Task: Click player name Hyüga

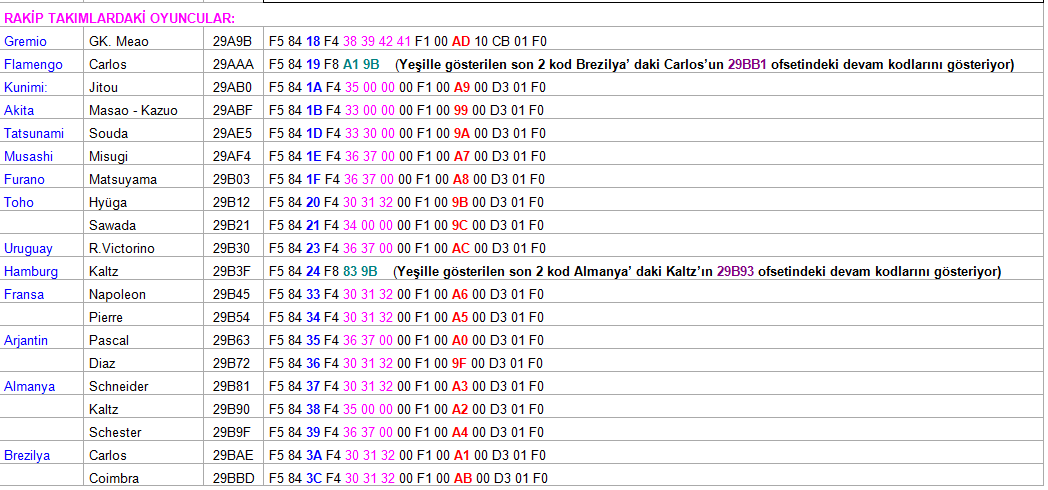Action: tap(108, 203)
